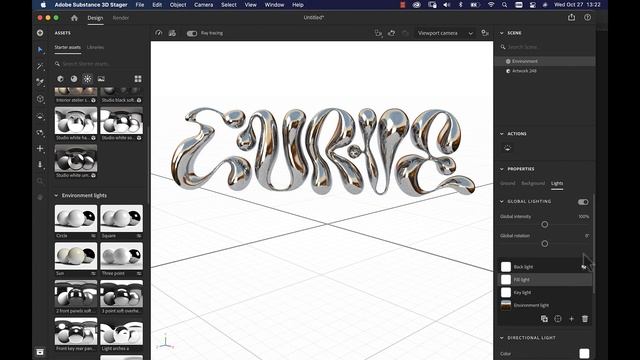
Task: Toggle visibility of Back light
Action: point(584,267)
